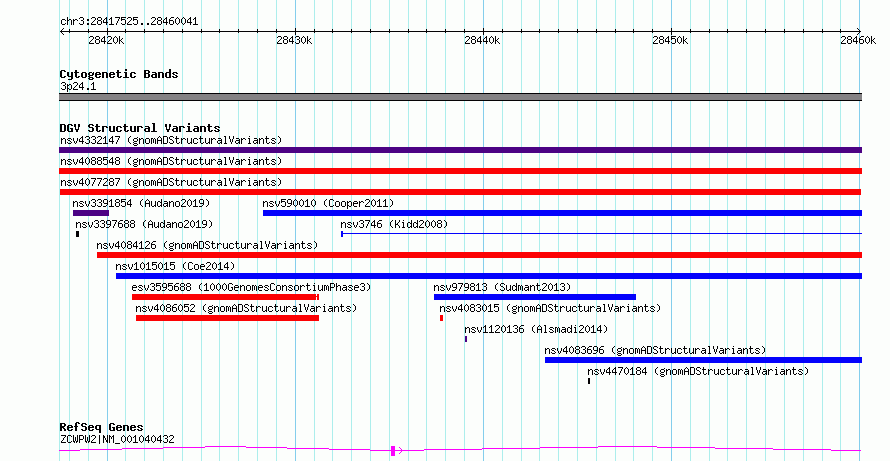
Task: Click the nsv4088548 variant label
Action: pyautogui.click(x=171, y=161)
